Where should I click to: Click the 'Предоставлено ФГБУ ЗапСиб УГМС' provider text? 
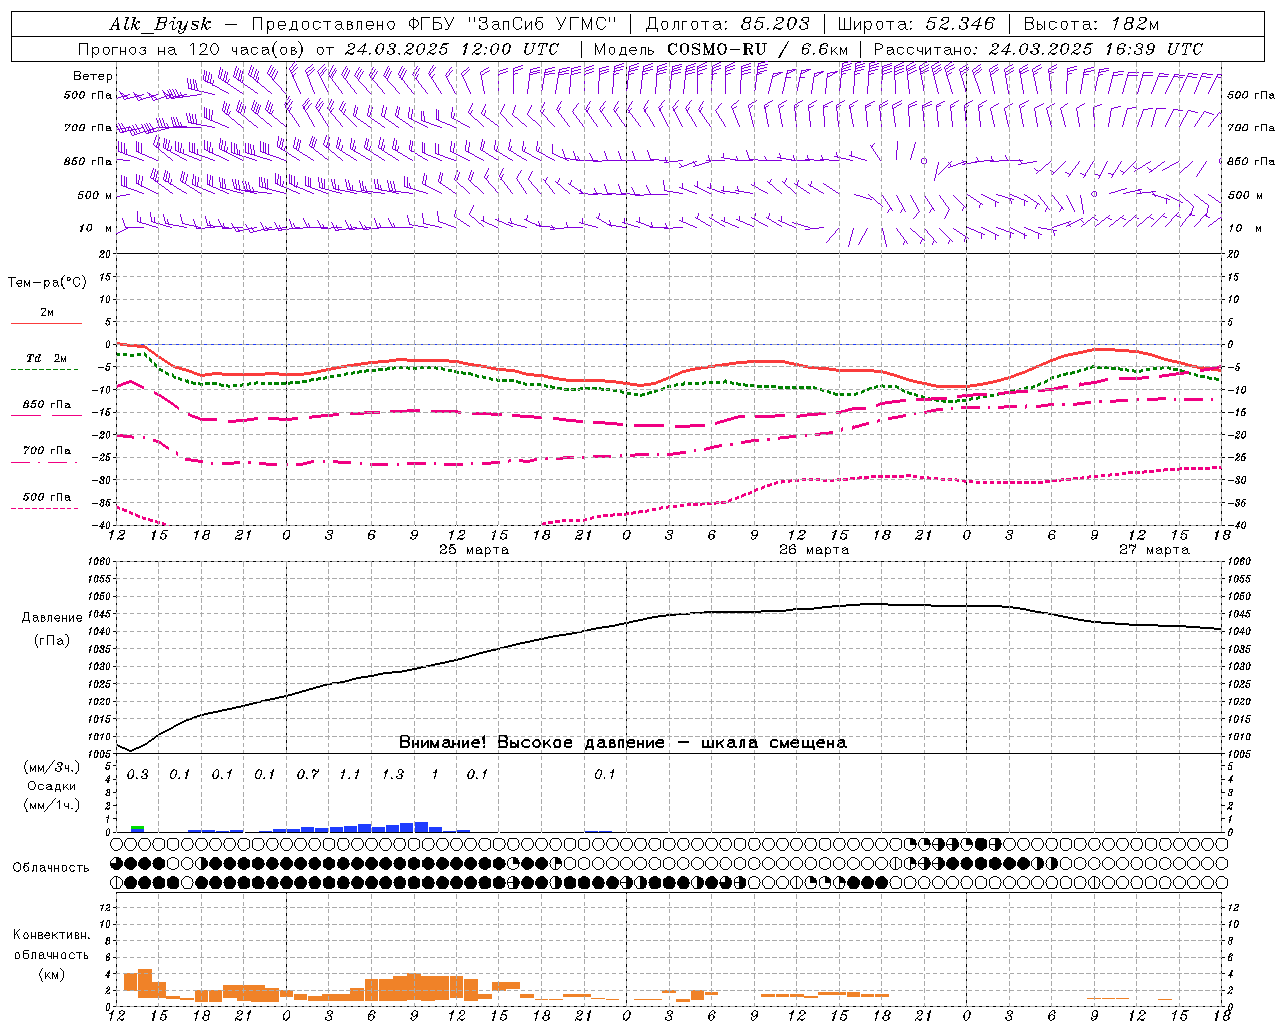(435, 24)
